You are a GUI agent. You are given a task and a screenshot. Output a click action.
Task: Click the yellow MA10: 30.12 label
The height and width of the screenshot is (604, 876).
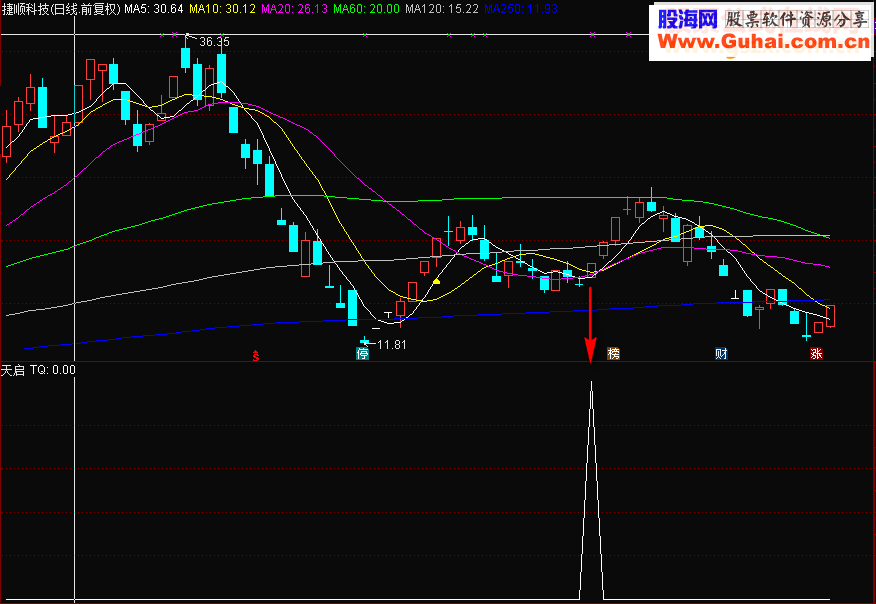click(x=222, y=8)
